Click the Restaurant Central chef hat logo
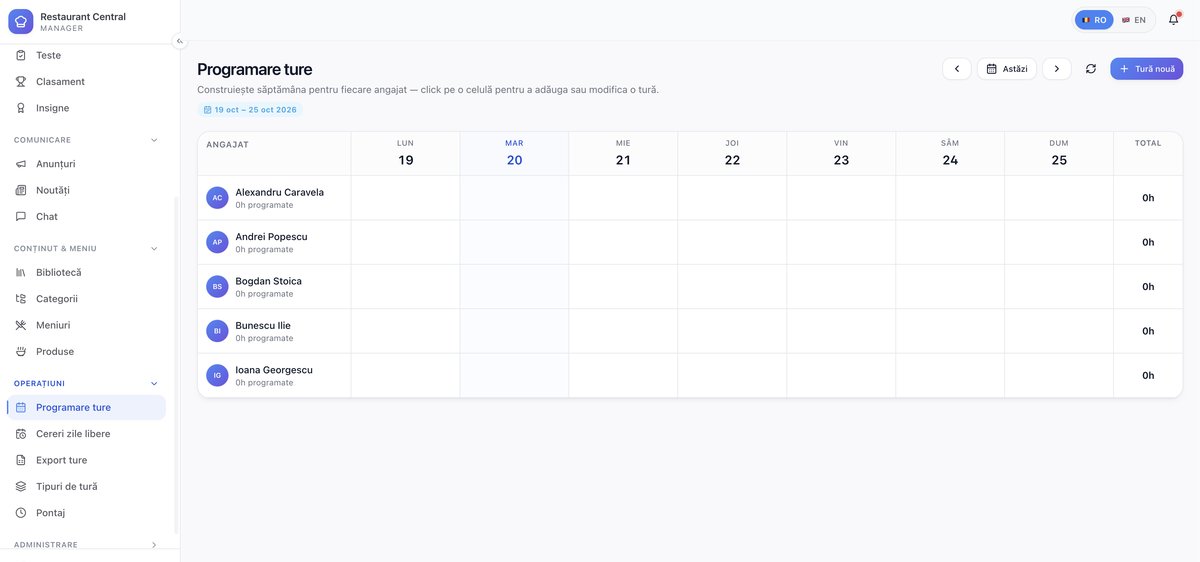 click(21, 21)
